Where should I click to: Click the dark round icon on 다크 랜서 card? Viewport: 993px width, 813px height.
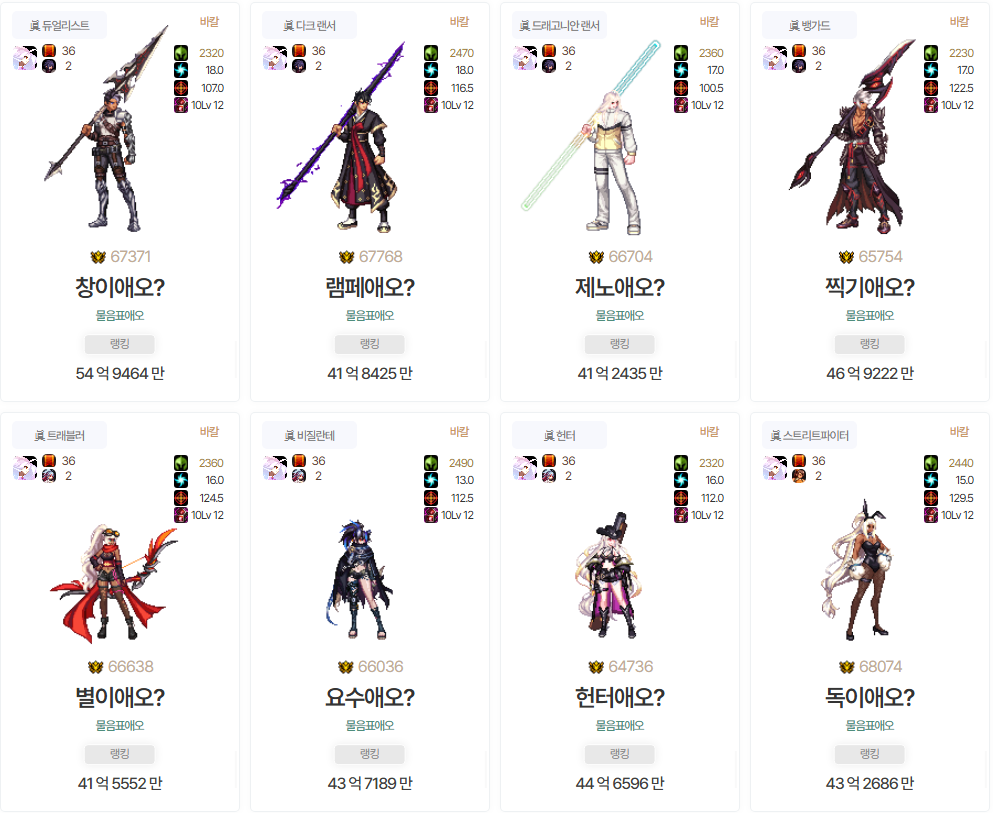(299, 66)
